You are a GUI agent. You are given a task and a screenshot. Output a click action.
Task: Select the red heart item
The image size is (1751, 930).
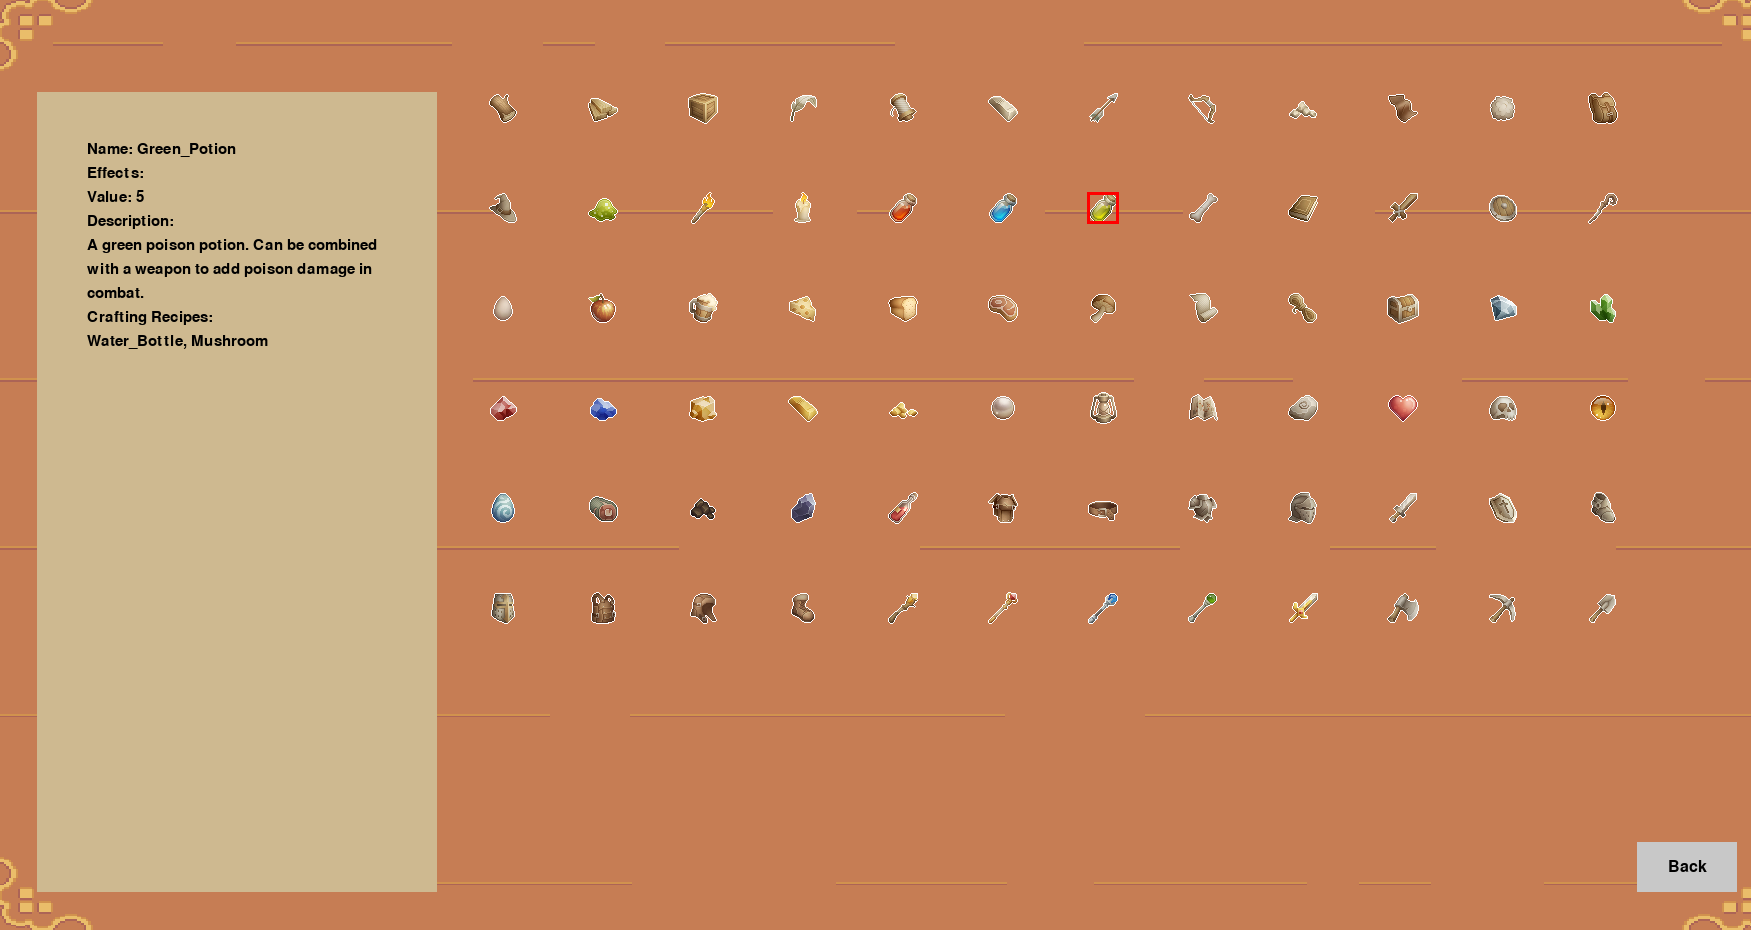1403,408
